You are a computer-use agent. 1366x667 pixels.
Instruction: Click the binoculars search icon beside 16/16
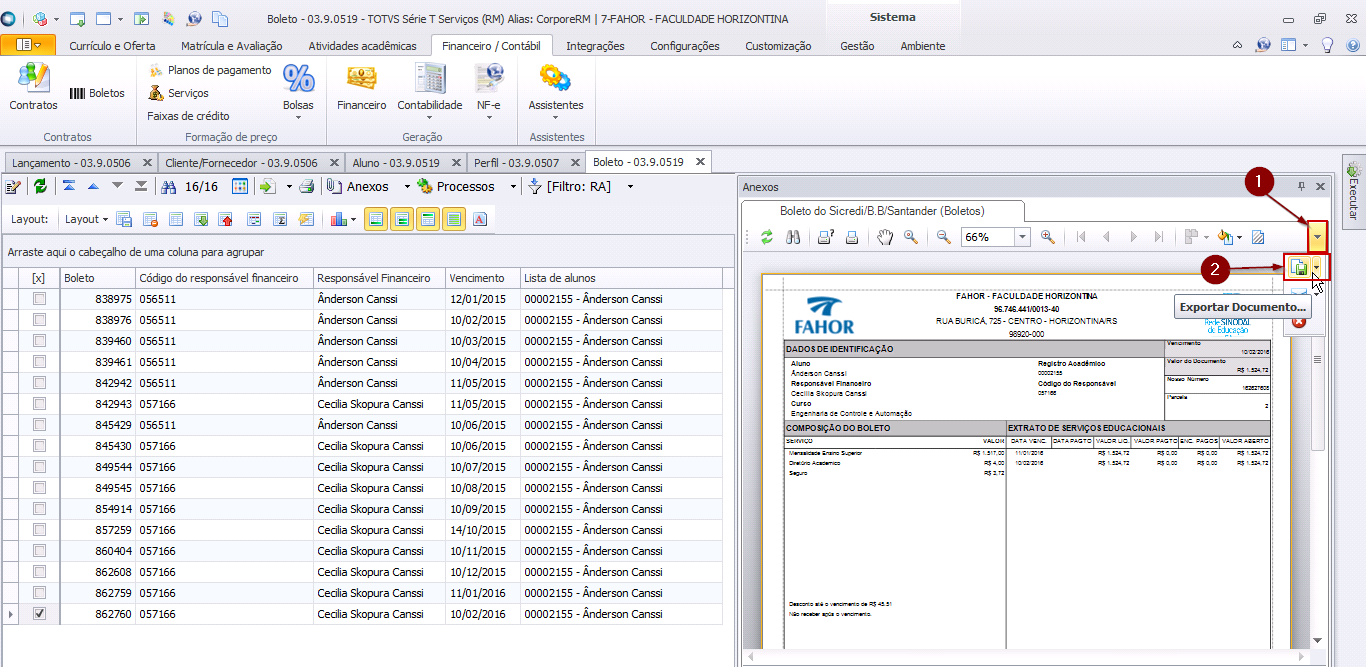169,186
